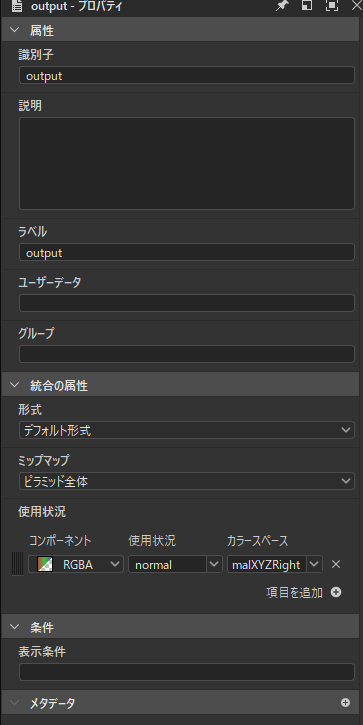Collapse the 属性 section
Viewport: 363px width, 725px height.
[x=14, y=31]
